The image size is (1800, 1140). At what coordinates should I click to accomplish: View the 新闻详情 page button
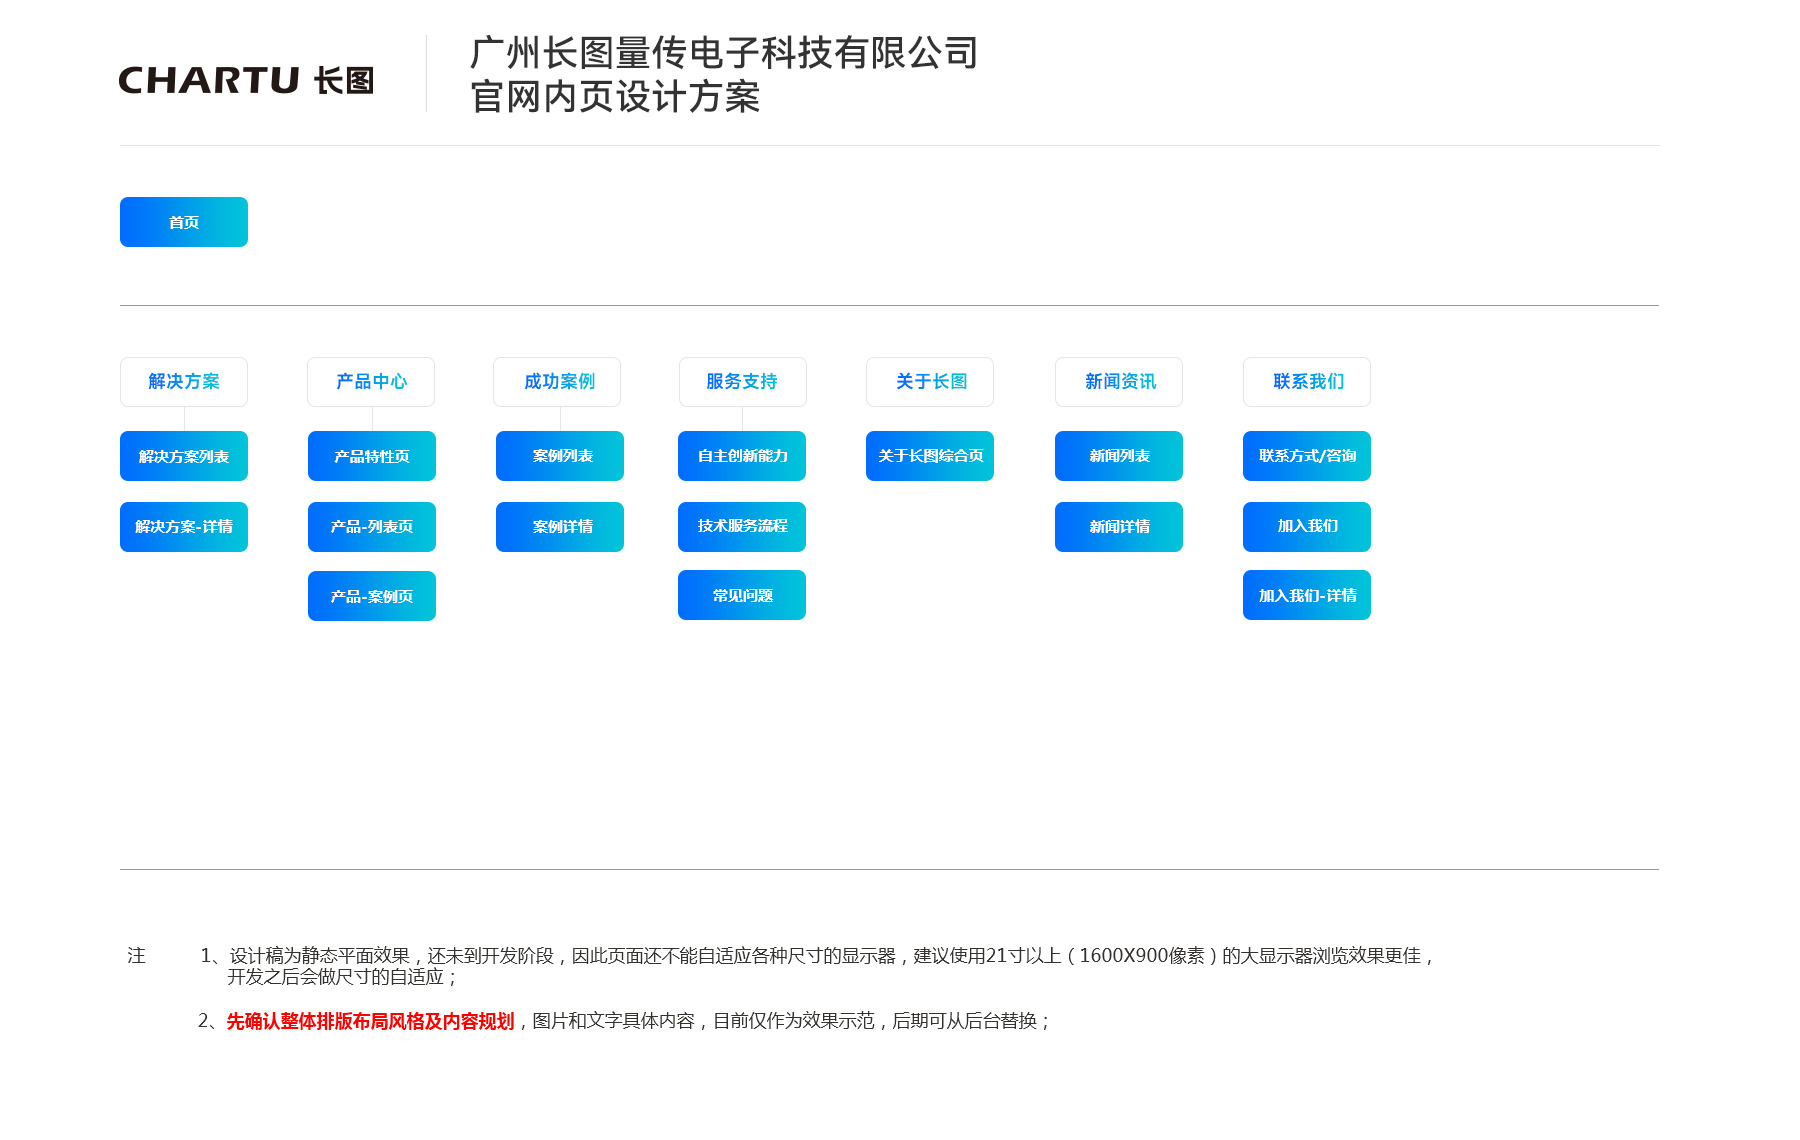coord(1119,527)
